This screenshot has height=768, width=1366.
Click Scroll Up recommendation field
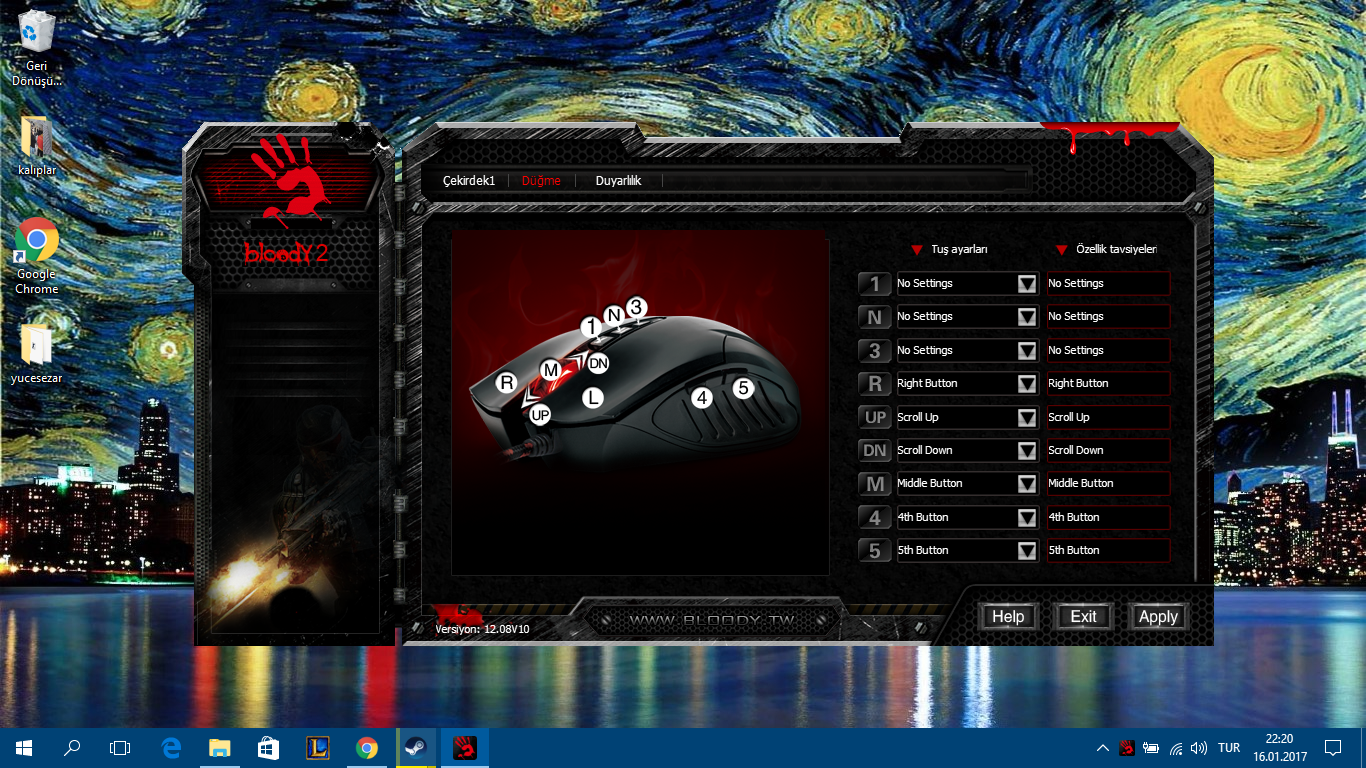tap(1108, 418)
